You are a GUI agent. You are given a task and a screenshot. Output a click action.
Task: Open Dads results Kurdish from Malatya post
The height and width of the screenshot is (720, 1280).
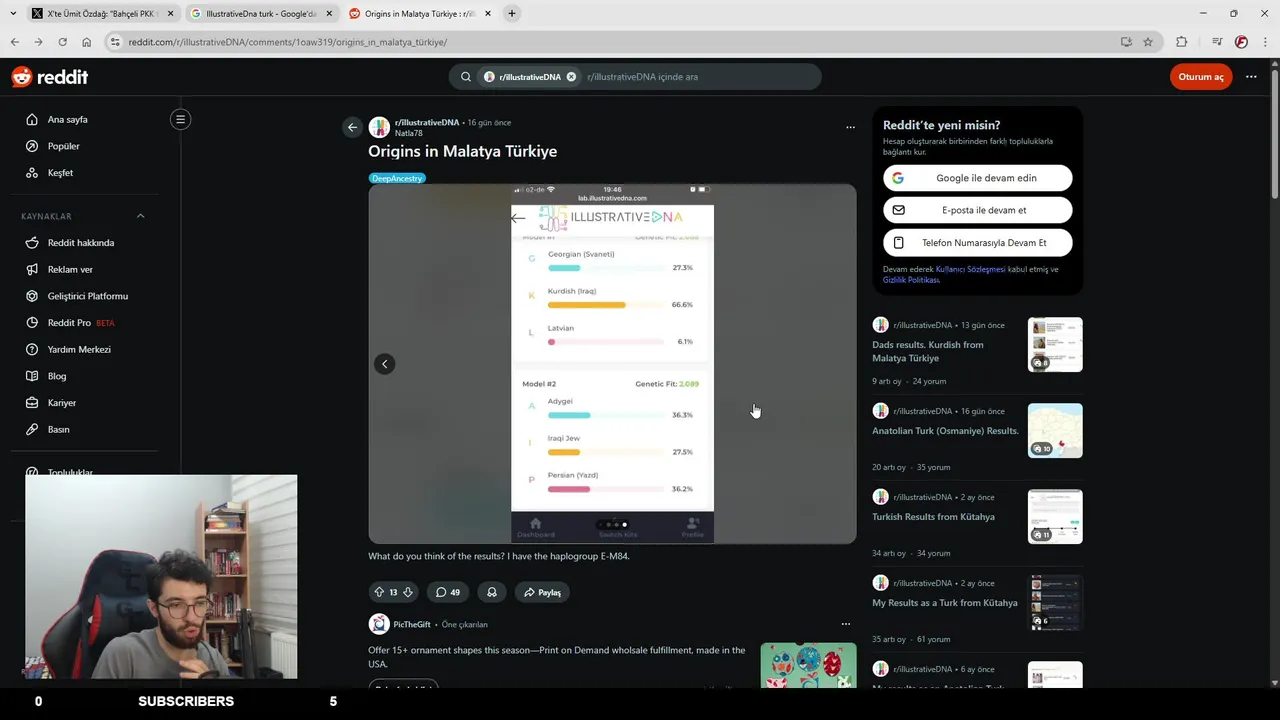click(x=927, y=351)
